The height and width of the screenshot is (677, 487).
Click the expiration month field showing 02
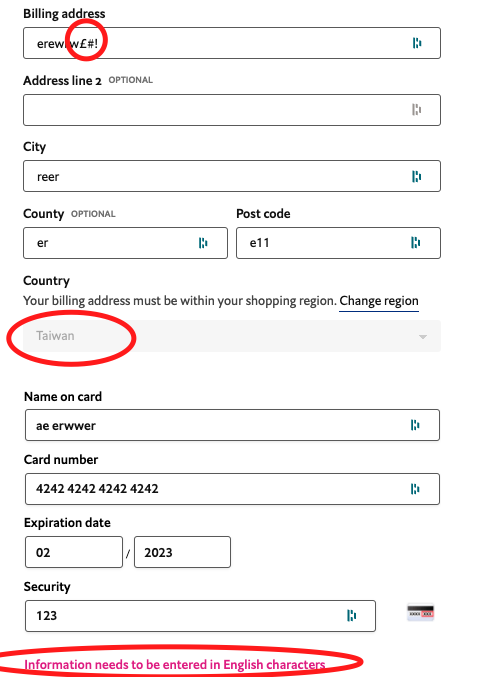point(74,552)
